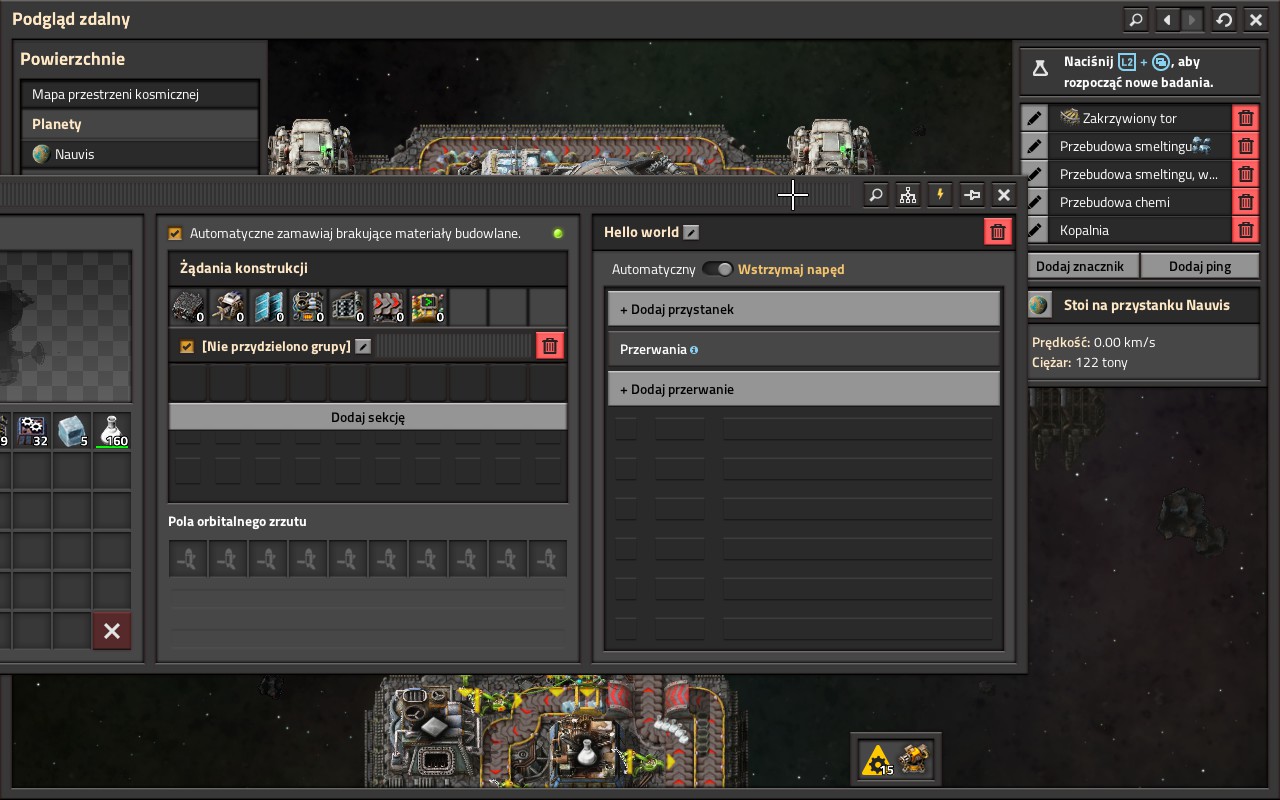Click the magnifier icon in the platform window header
Screen dimensions: 1280x800
(876, 195)
